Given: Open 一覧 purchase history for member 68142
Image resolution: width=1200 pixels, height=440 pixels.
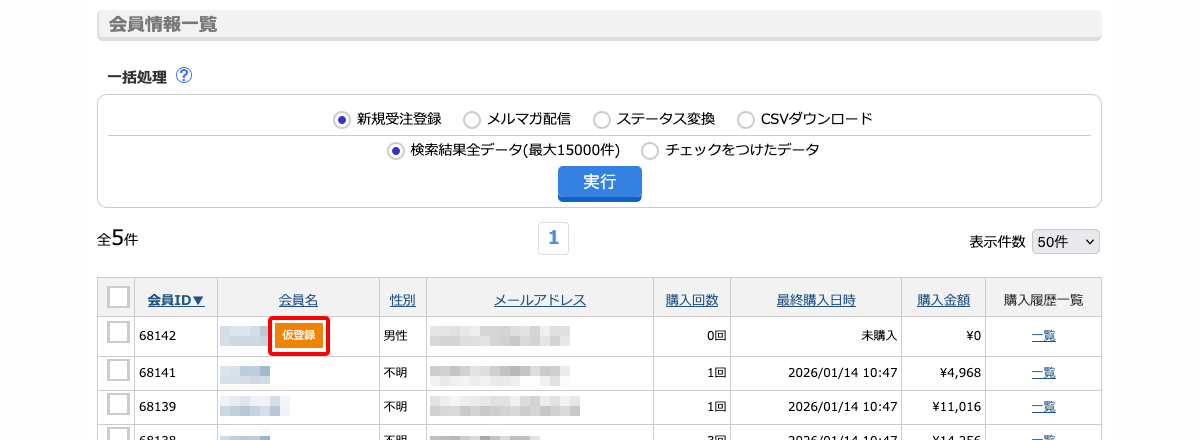Looking at the screenshot, I should [1043, 336].
